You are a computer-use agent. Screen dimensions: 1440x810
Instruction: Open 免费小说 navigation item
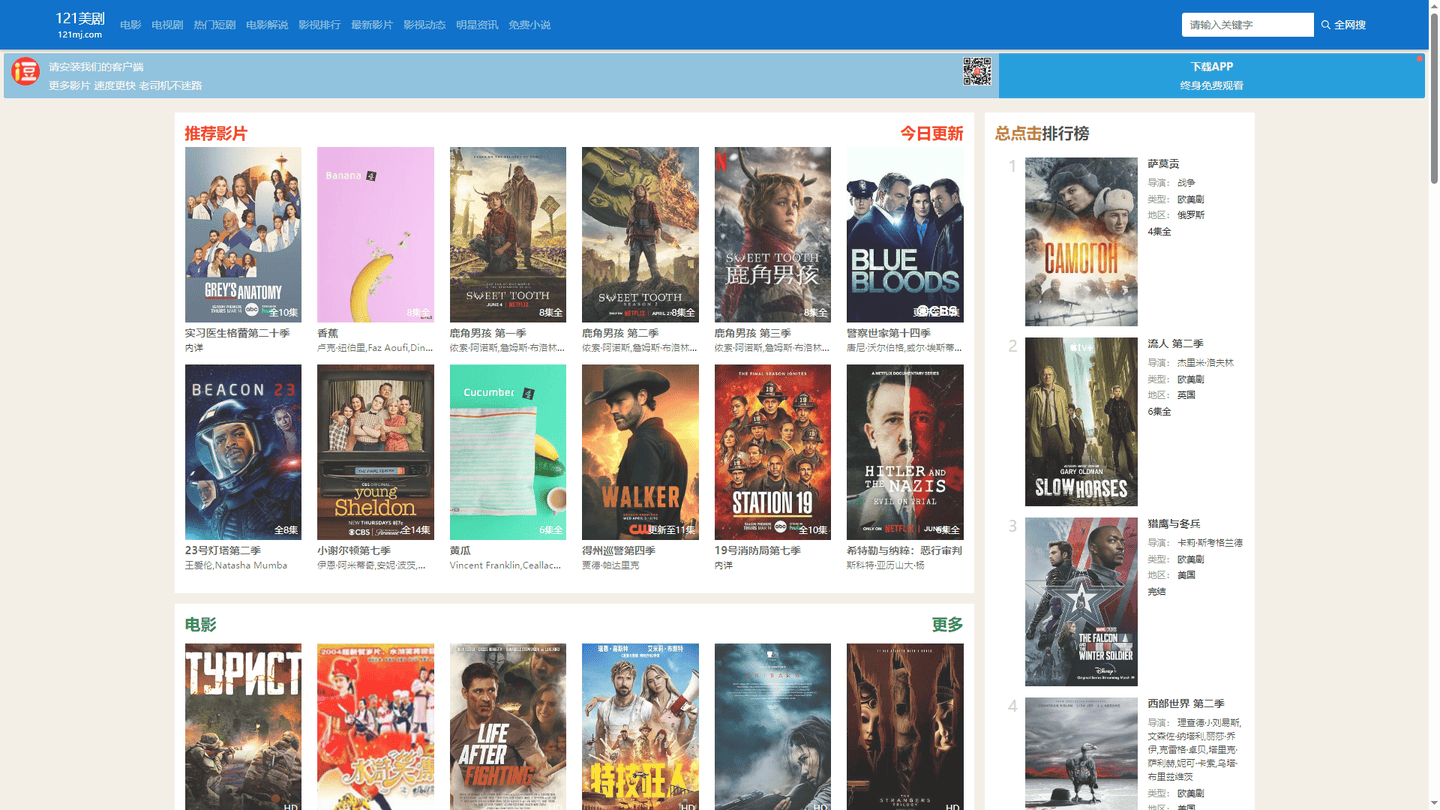click(x=529, y=25)
